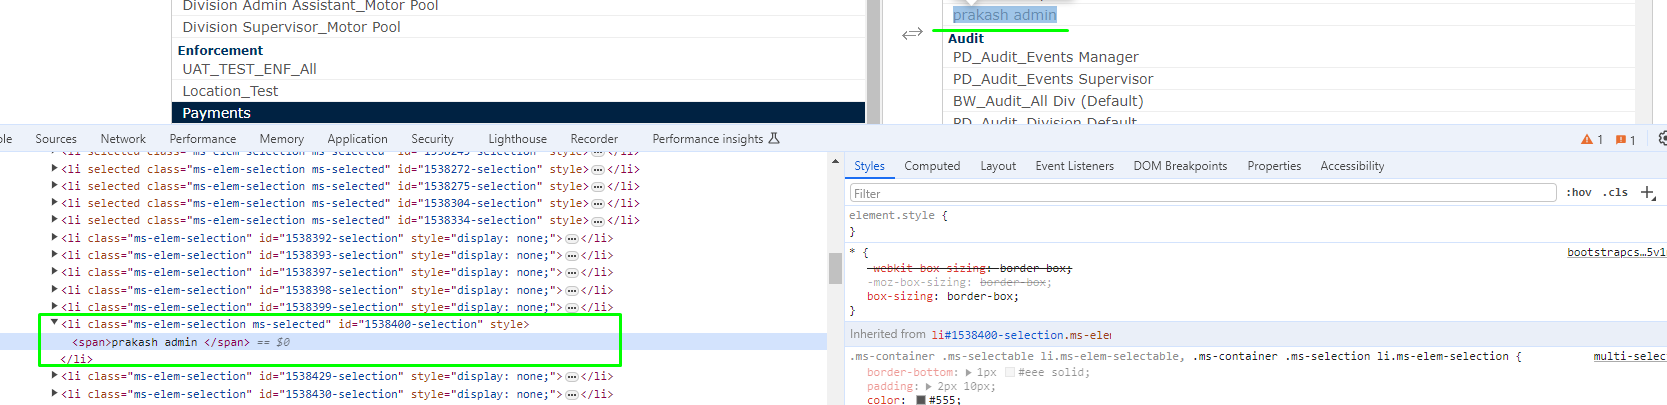The width and height of the screenshot is (1667, 405).
Task: Open the Security panel tab
Action: pos(432,139)
